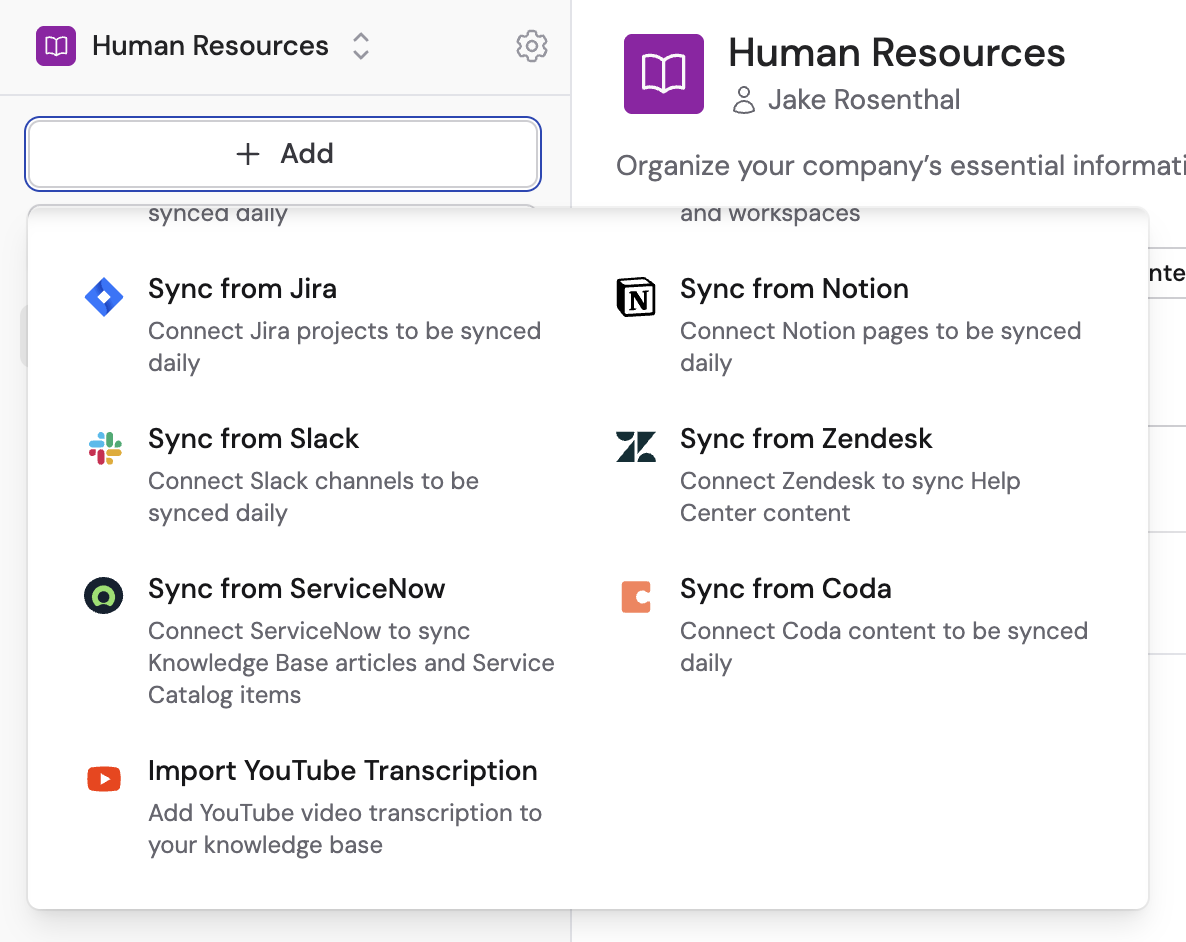1186x942 pixels.
Task: Select the Sync from Coda option
Action: pos(786,588)
